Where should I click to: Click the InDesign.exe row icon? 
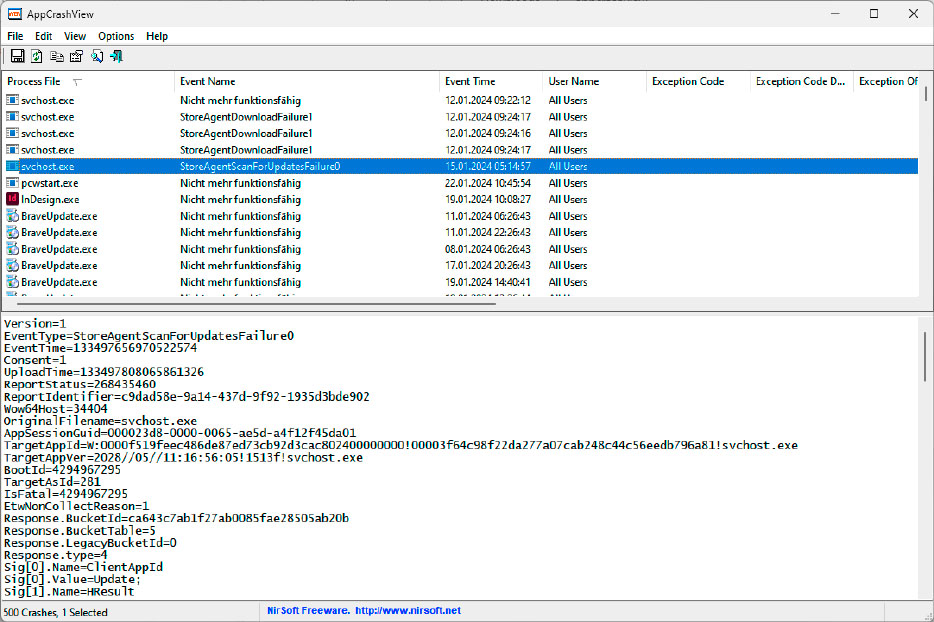(x=12, y=199)
